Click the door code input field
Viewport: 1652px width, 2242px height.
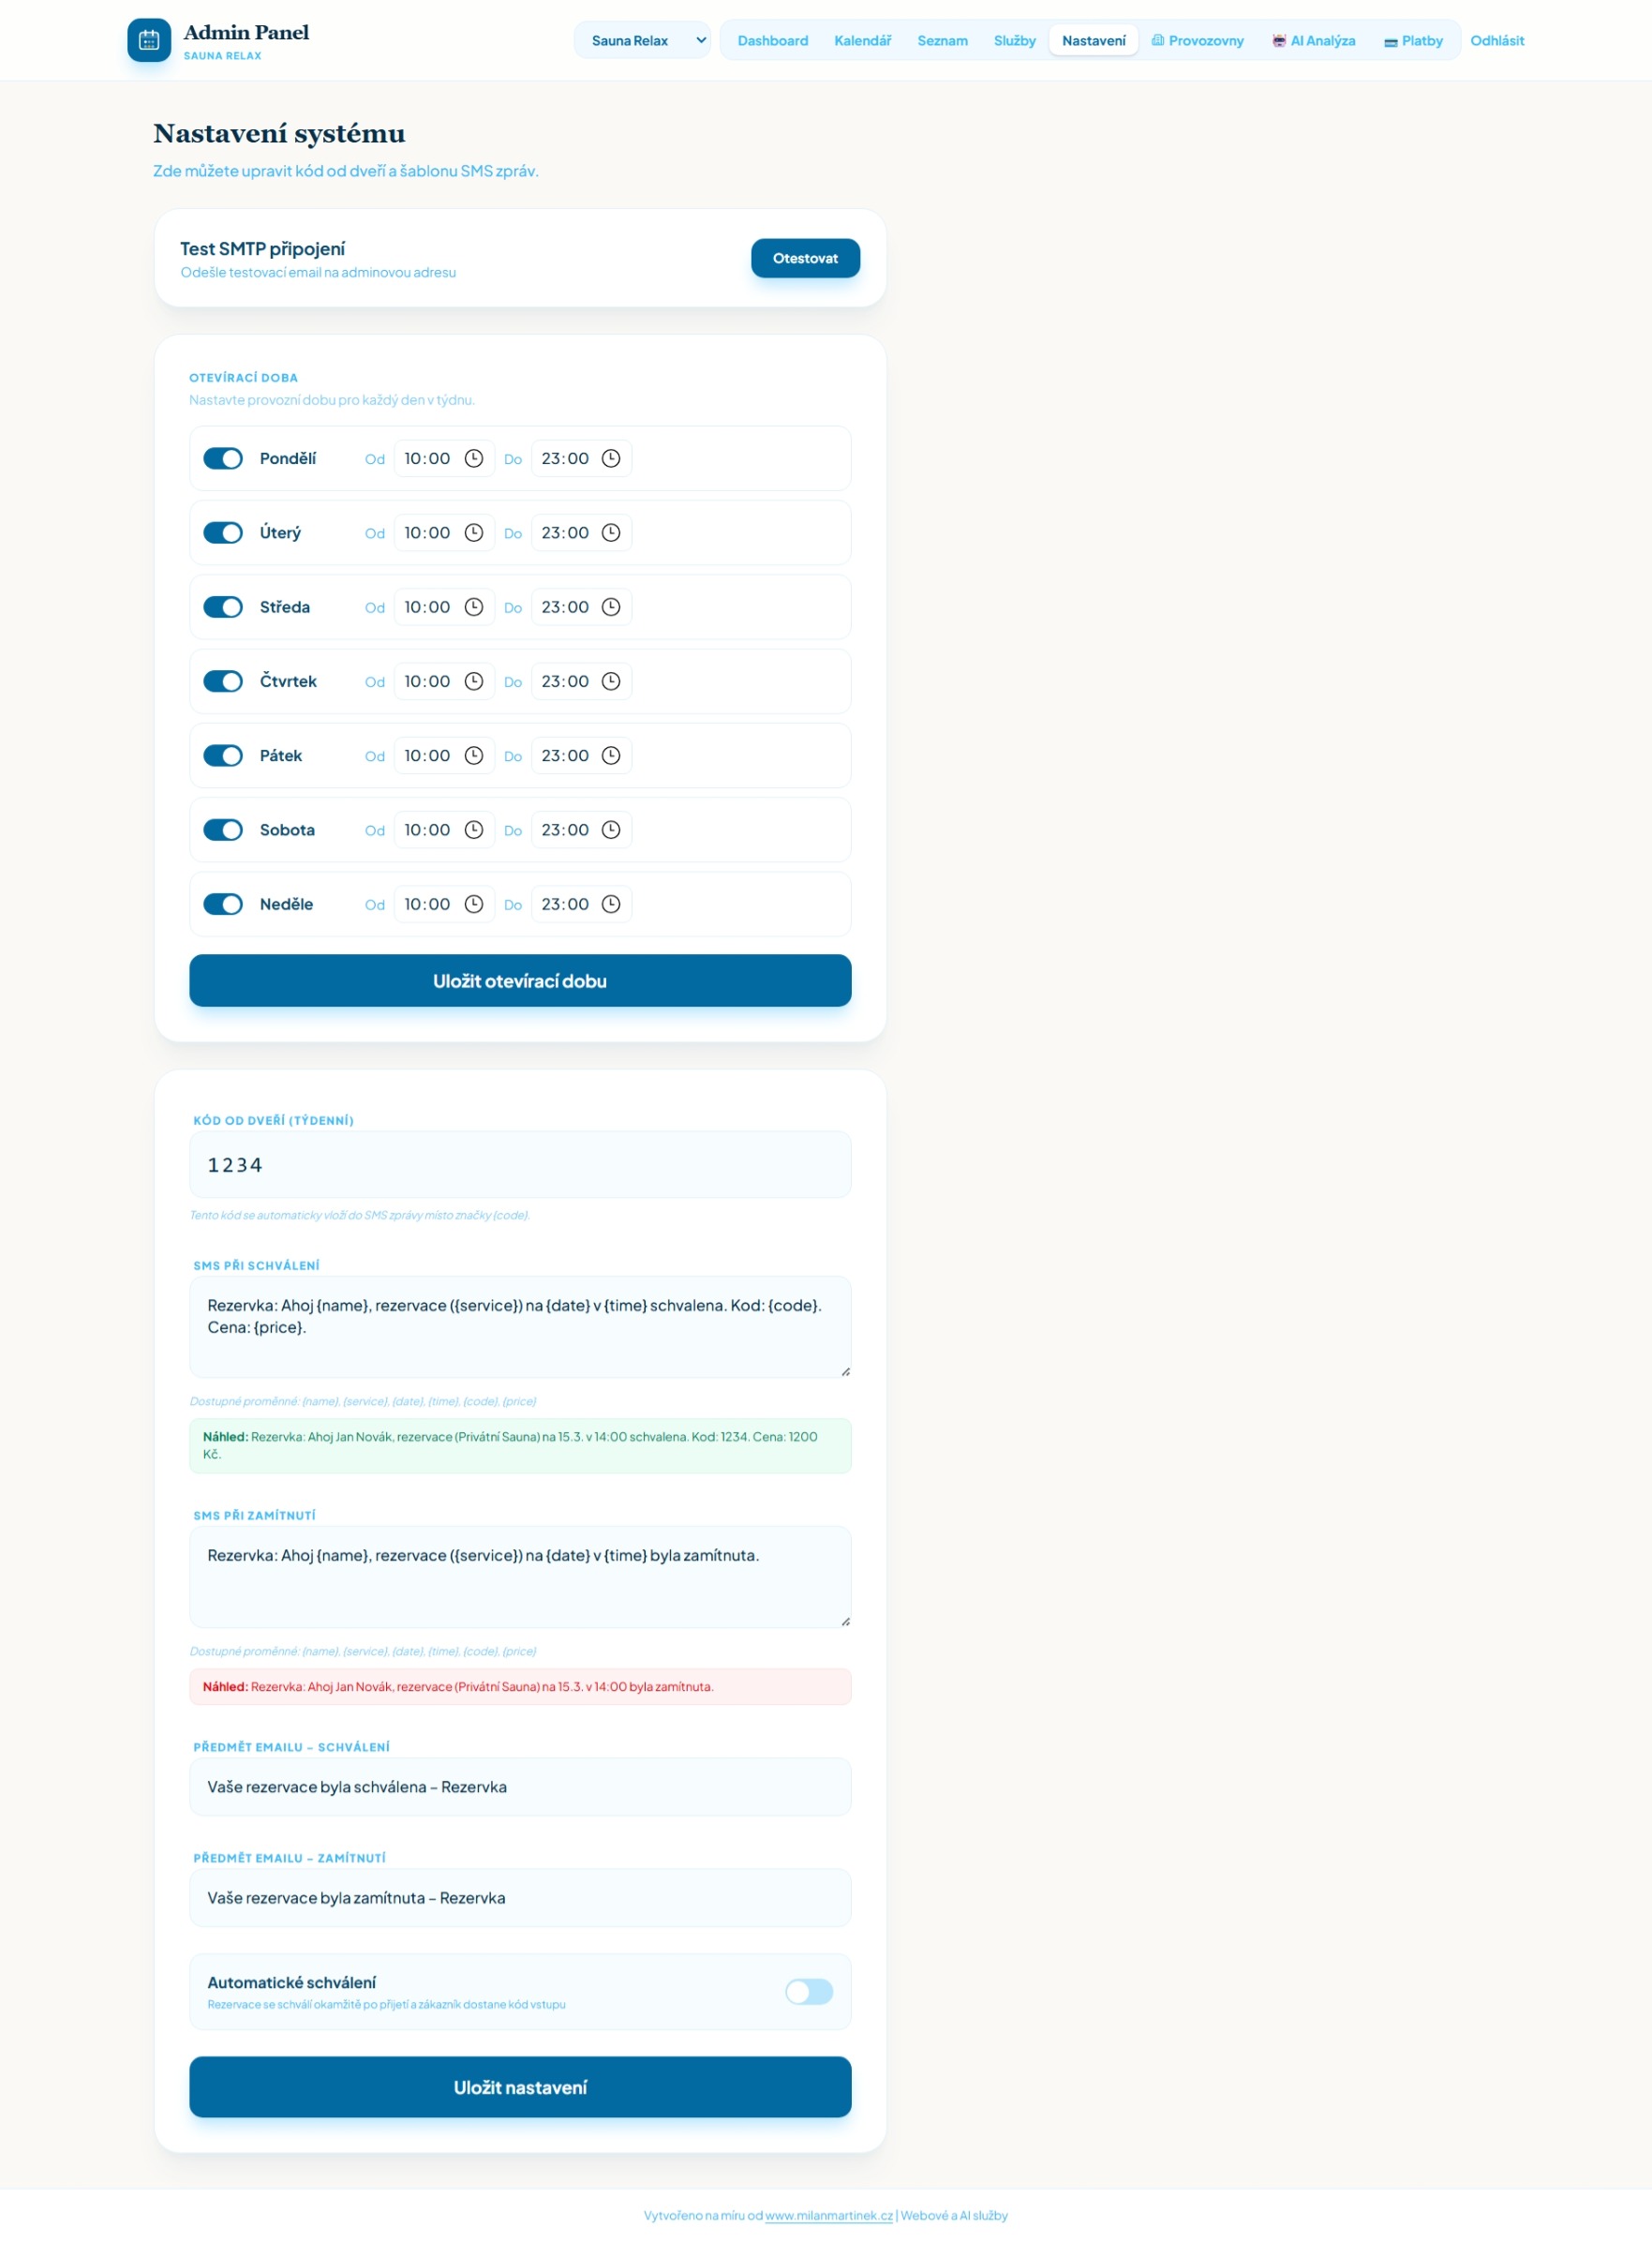click(520, 1164)
